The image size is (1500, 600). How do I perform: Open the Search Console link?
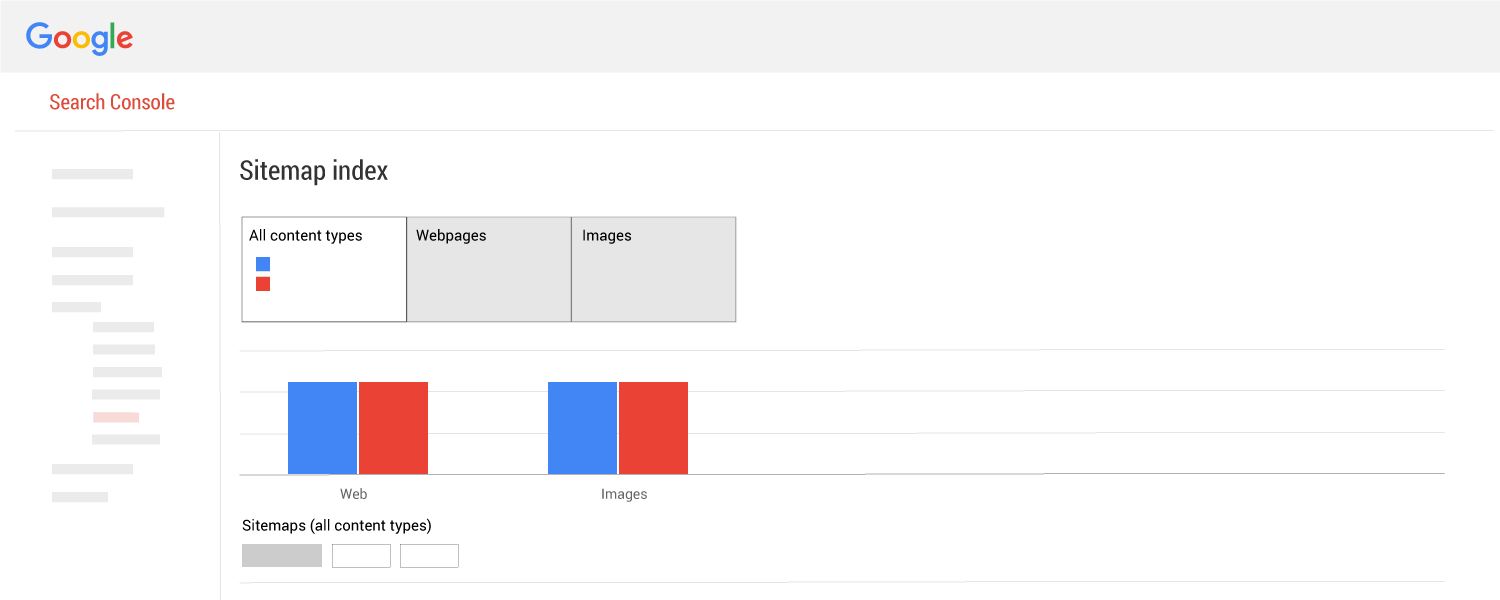[112, 102]
